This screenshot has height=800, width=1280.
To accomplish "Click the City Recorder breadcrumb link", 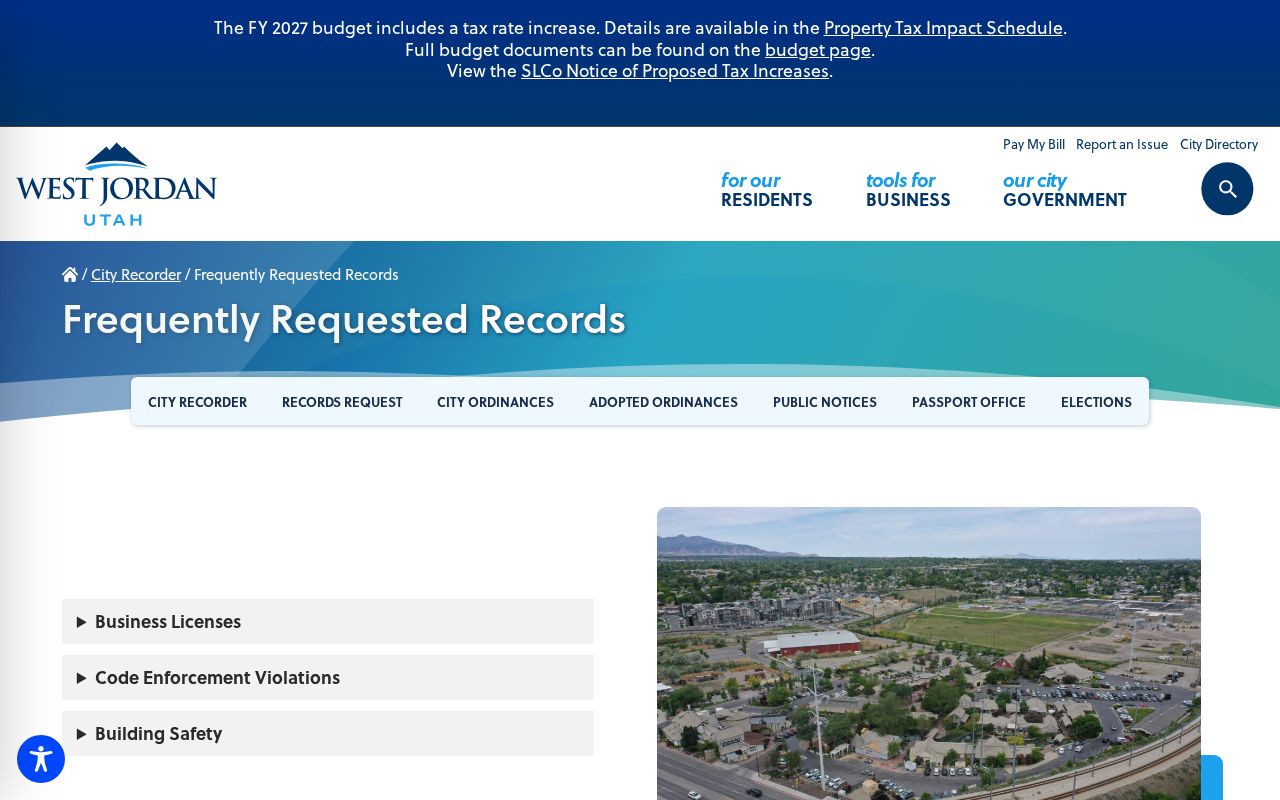I will (136, 274).
